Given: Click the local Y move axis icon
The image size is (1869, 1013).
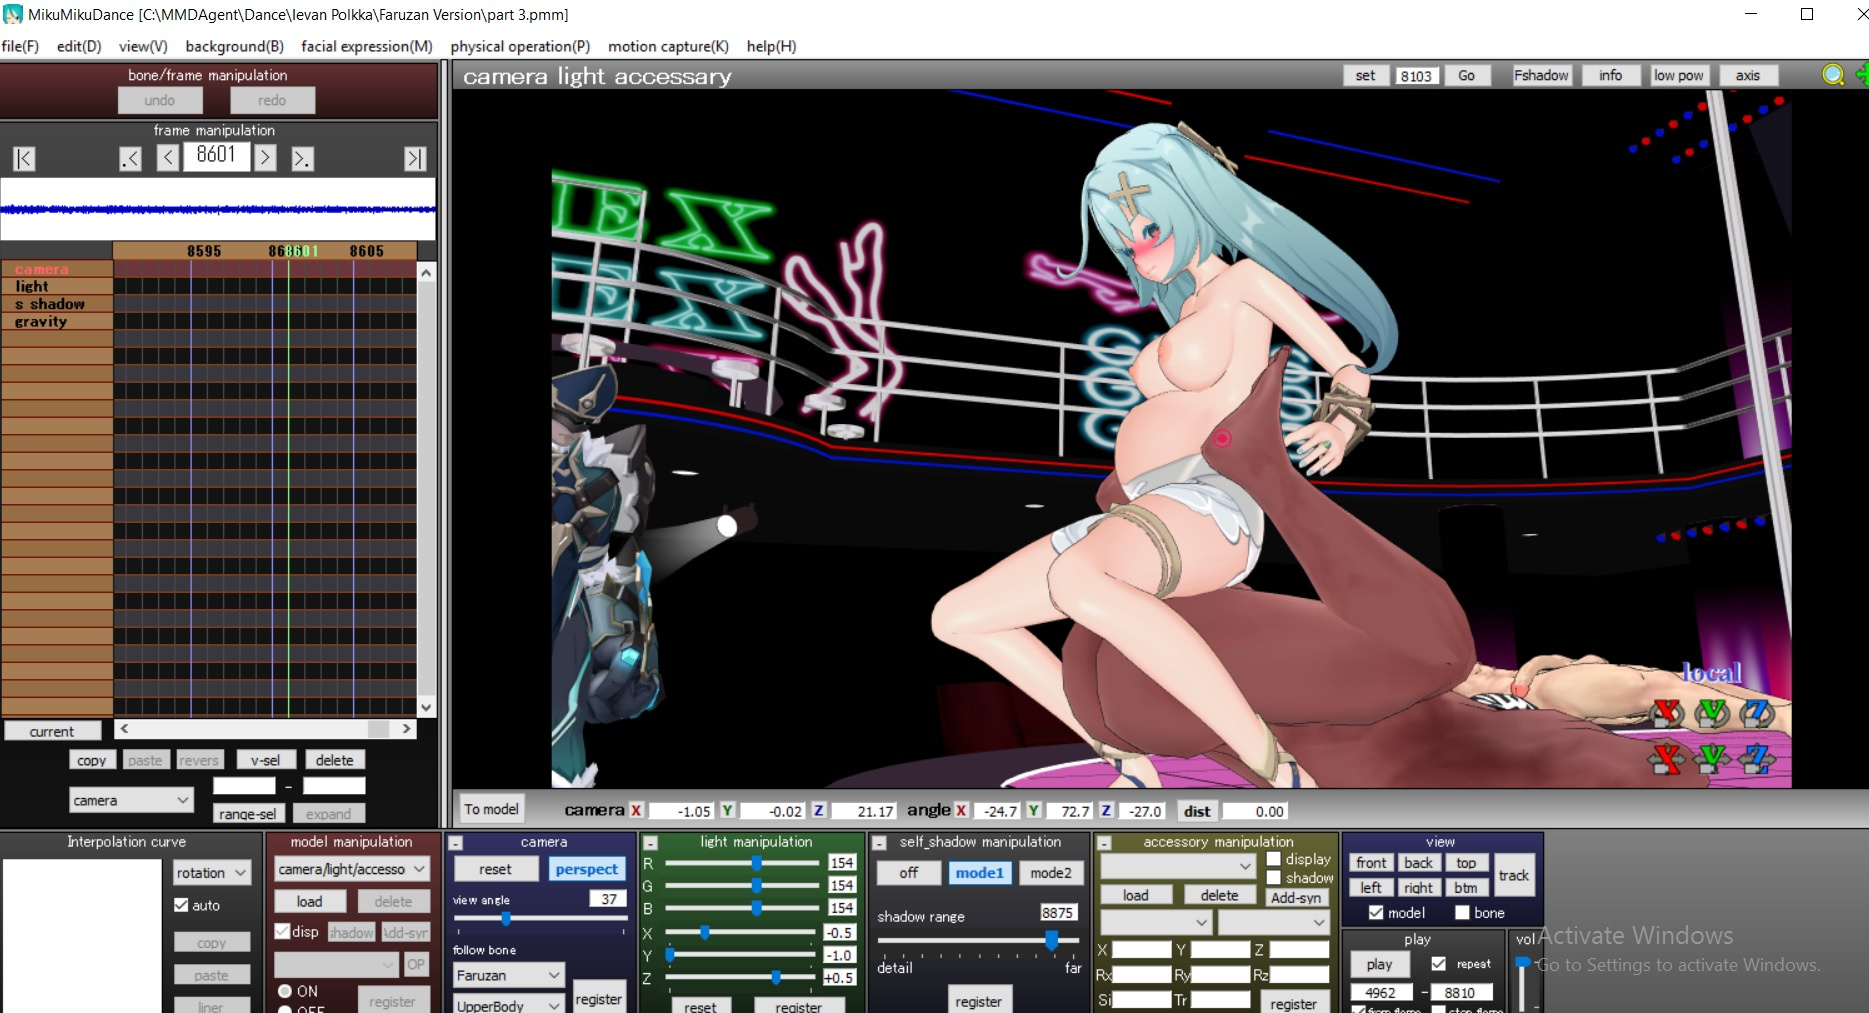Looking at the screenshot, I should click(x=1712, y=759).
